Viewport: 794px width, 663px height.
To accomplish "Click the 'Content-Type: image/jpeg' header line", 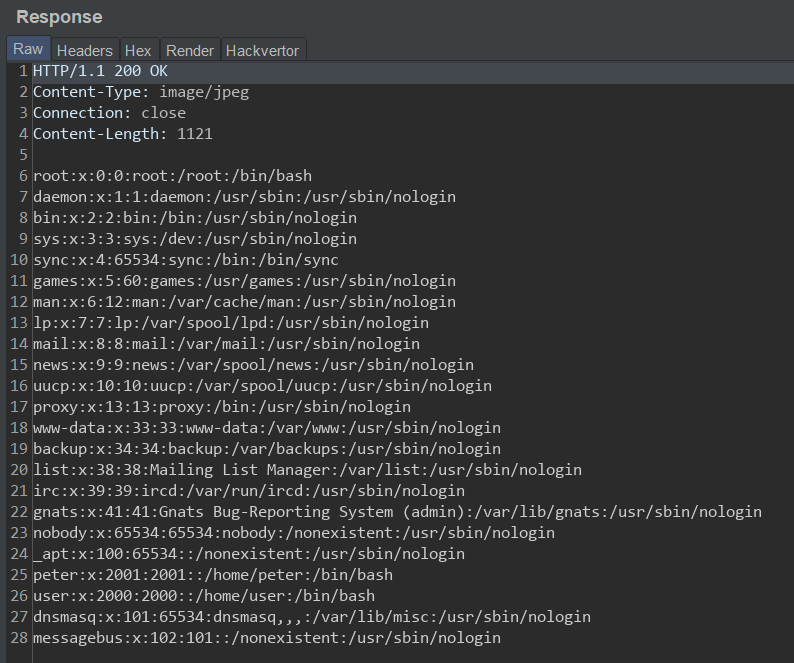I will click(141, 92).
